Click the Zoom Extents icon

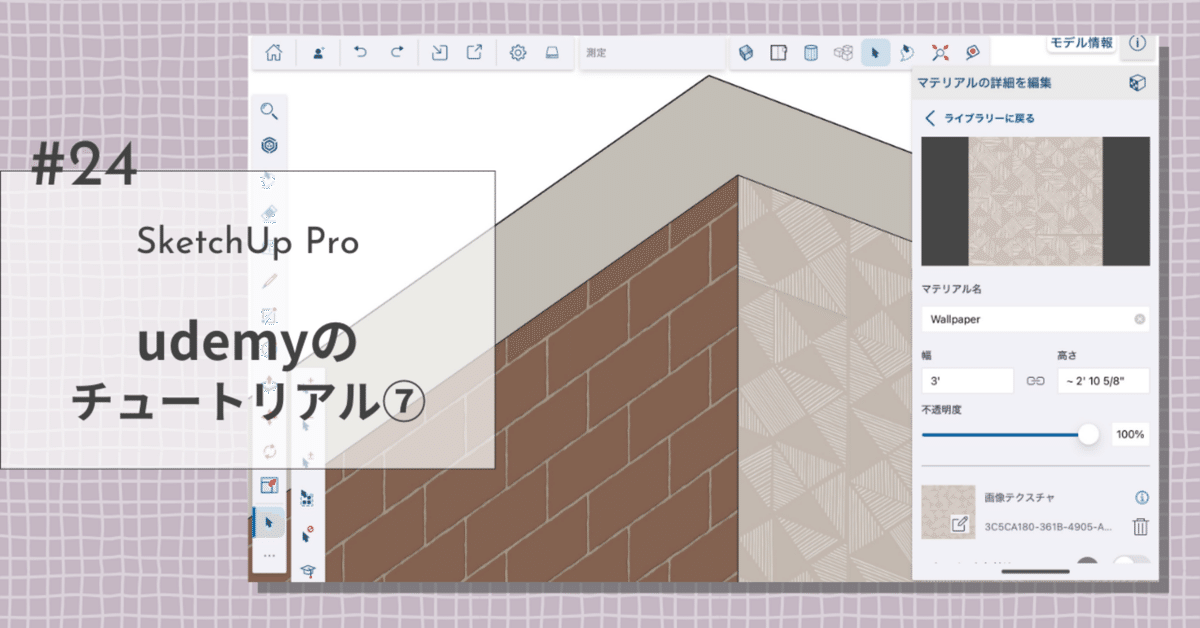pos(940,53)
